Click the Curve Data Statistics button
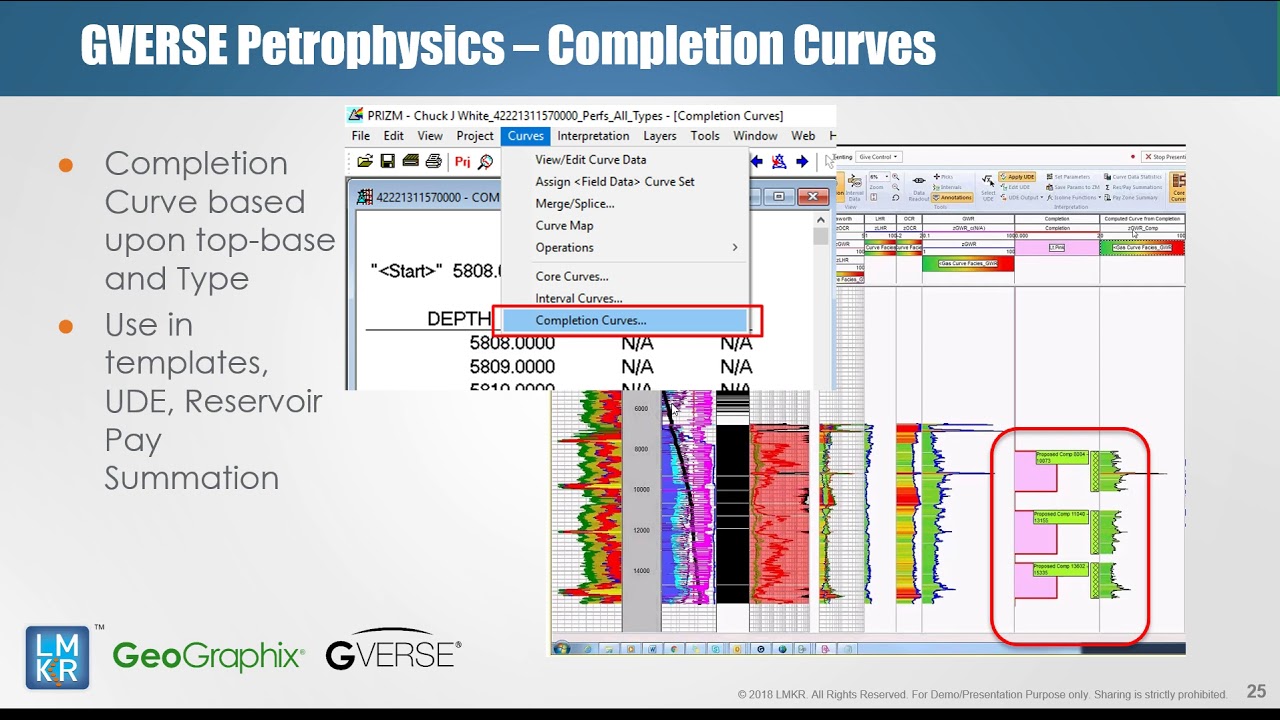1280x720 pixels. coord(1133,177)
